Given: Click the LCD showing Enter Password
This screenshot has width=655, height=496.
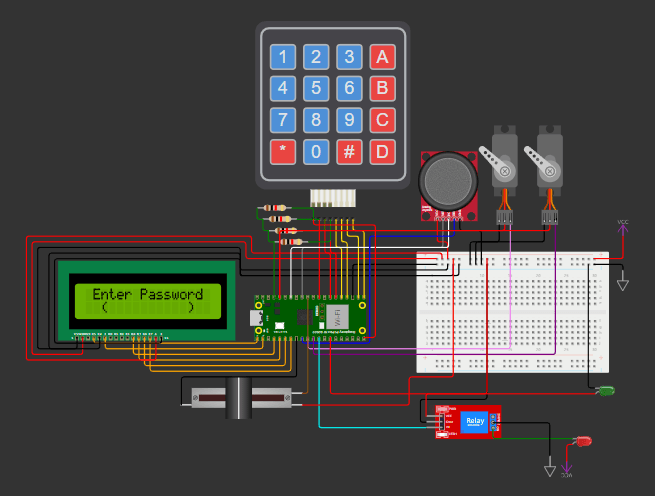Looking at the screenshot, I should pos(147,299).
